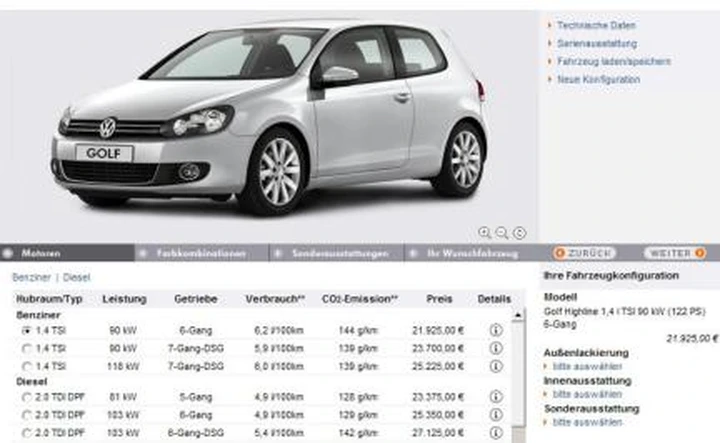The image size is (720, 443).
Task: Click the silver Golf car image
Action: [270, 117]
